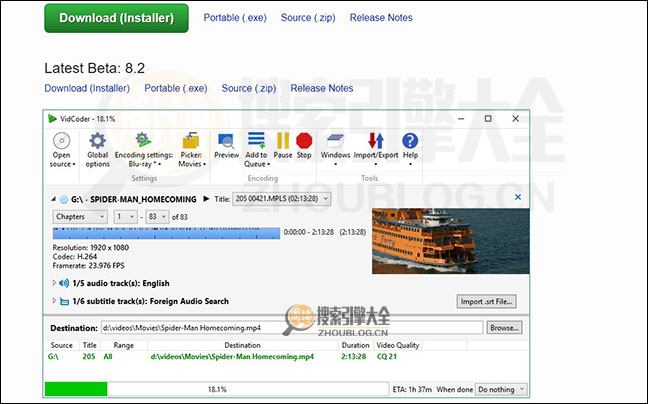Click the queue Destination column header

click(x=243, y=345)
